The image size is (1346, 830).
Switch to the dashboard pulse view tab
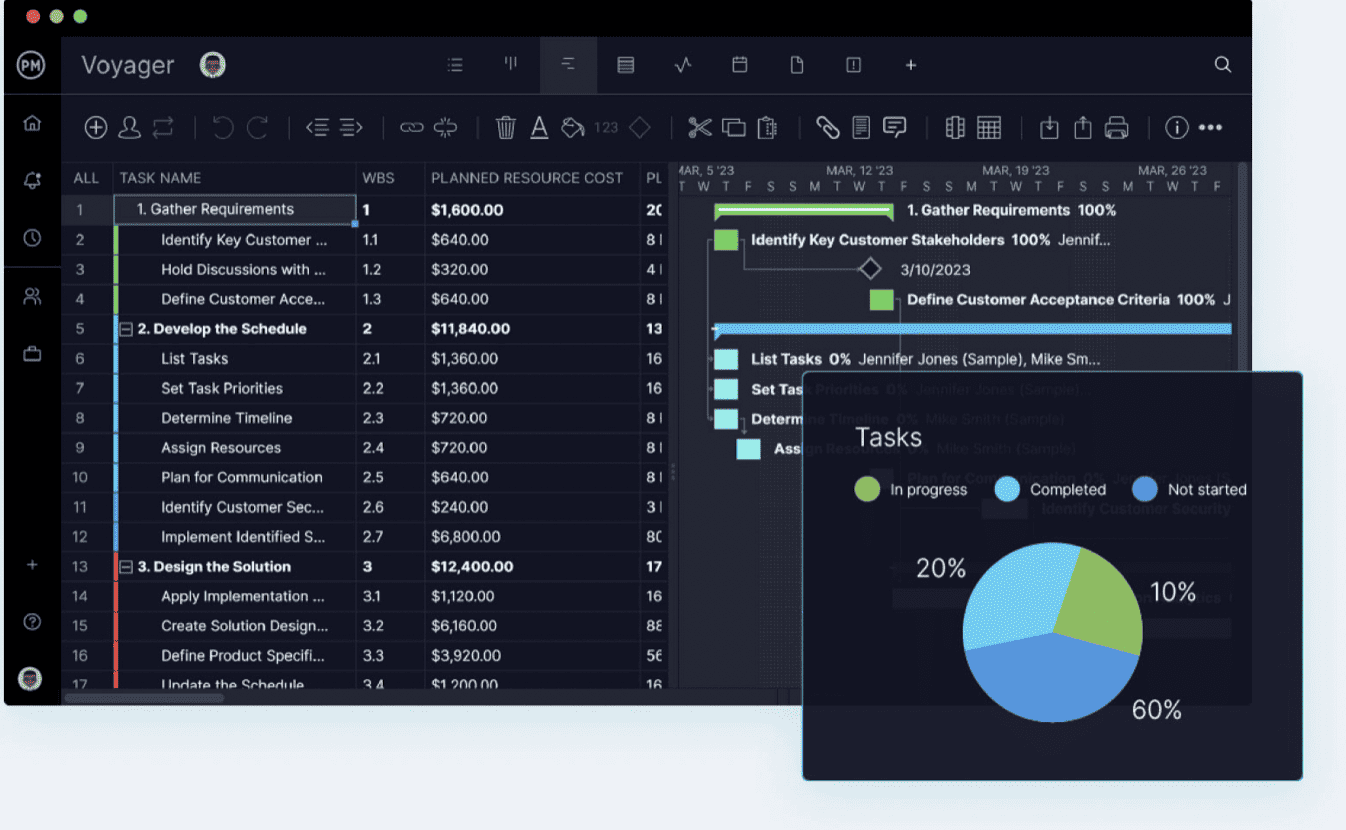pyautogui.click(x=683, y=65)
